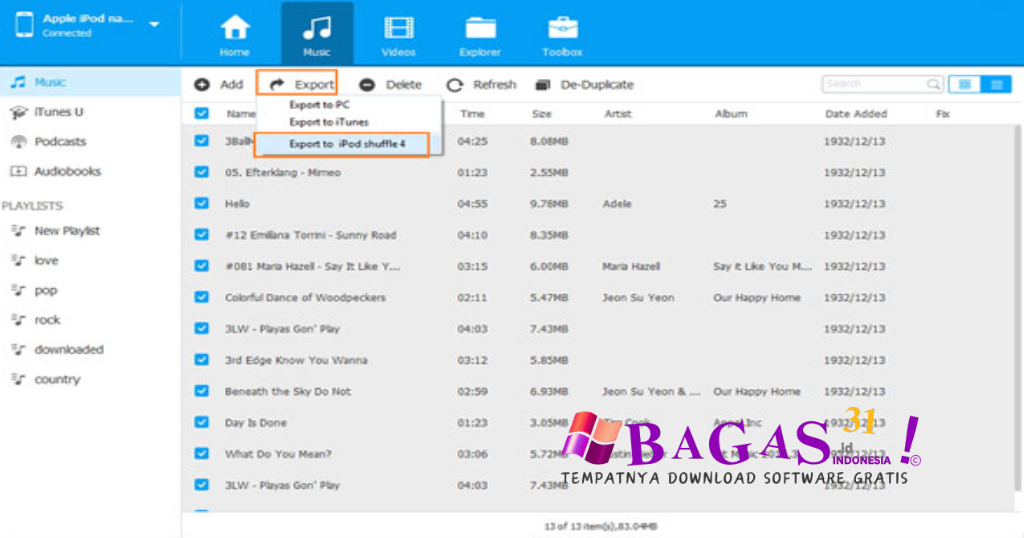
Task: Uncheck the Maria Hazell track checkbox
Action: [x=202, y=266]
